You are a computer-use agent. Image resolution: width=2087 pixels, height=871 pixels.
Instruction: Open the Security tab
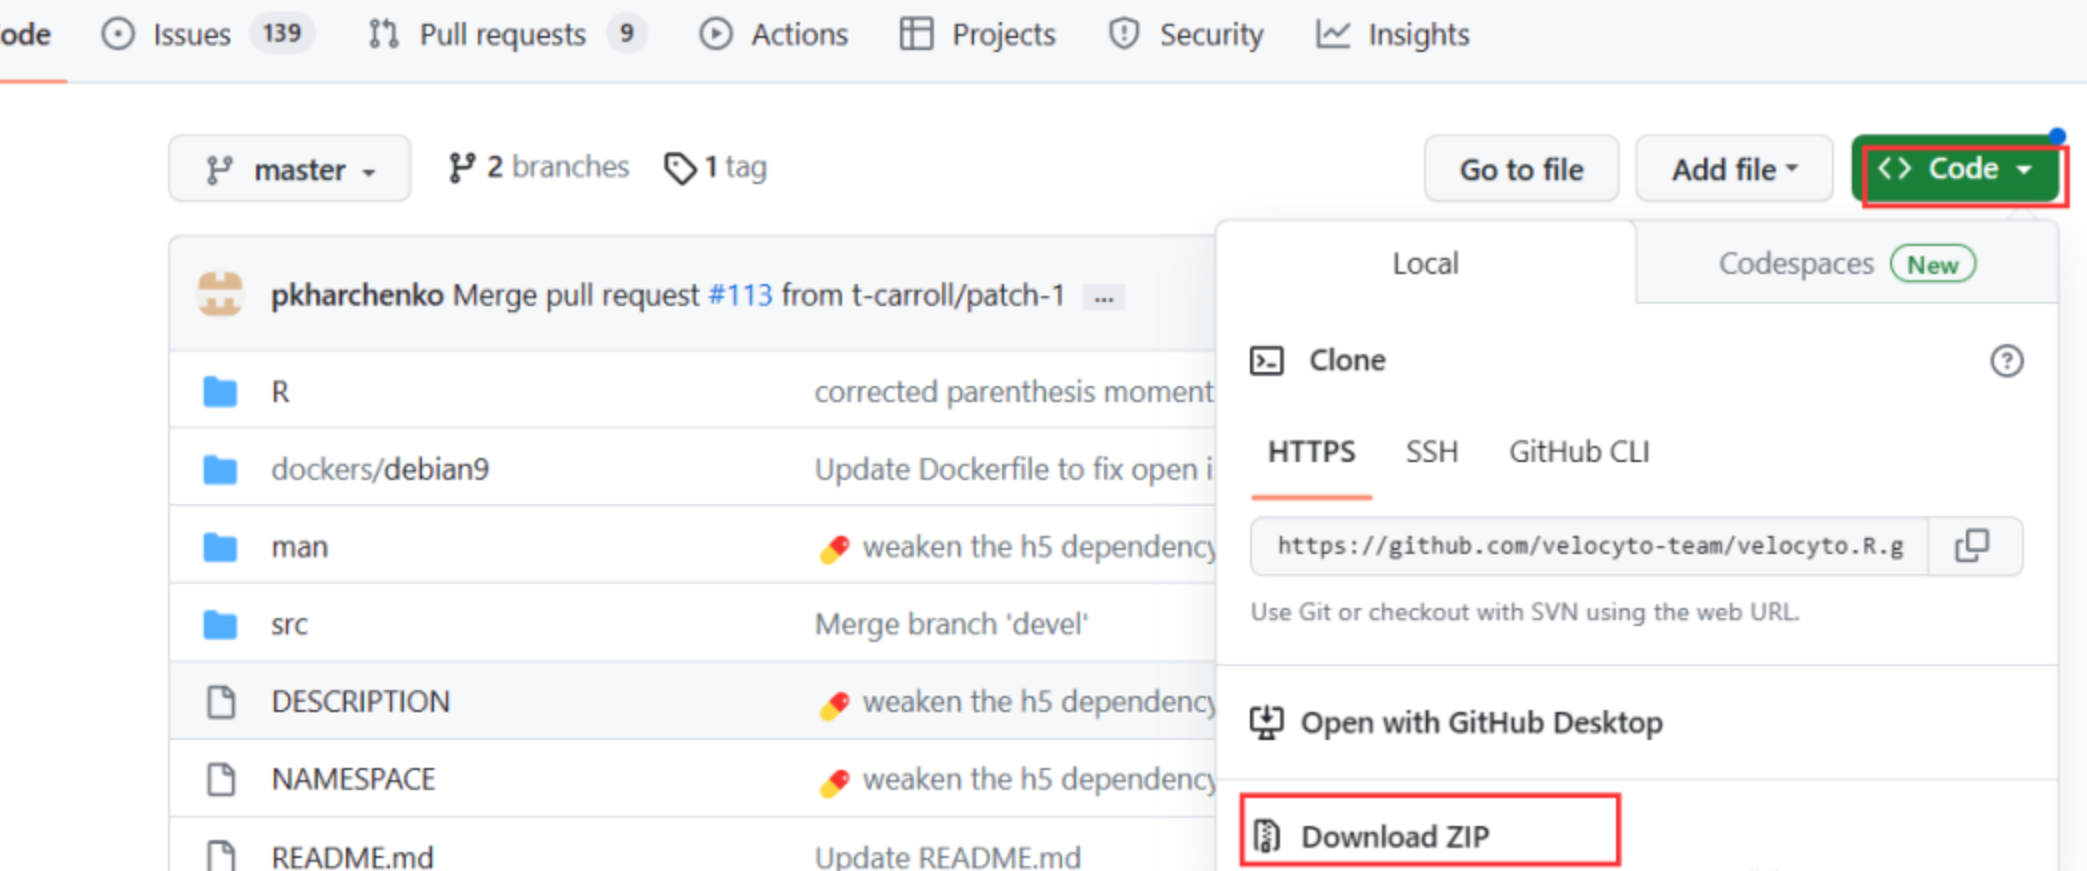(x=1185, y=34)
